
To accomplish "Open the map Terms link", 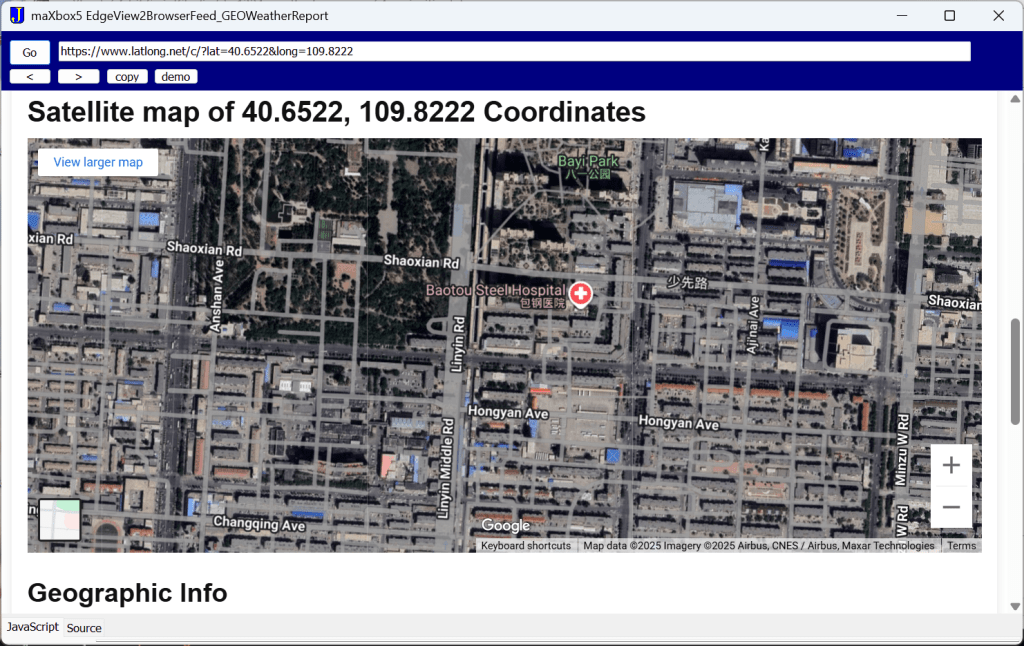I will (x=961, y=546).
